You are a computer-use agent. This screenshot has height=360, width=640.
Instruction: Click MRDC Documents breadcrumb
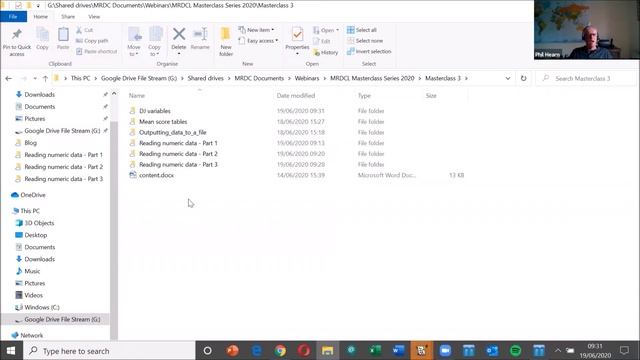tap(259, 78)
